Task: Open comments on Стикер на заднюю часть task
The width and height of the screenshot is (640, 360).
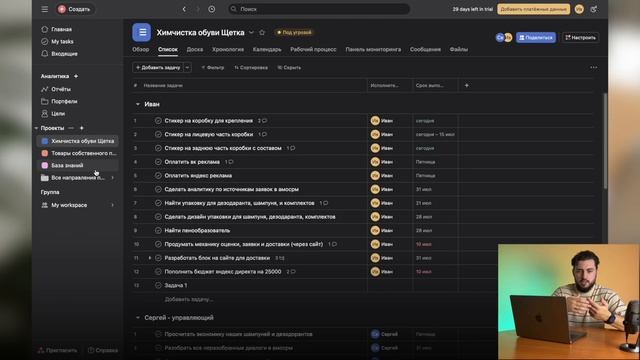Action: 291,148
